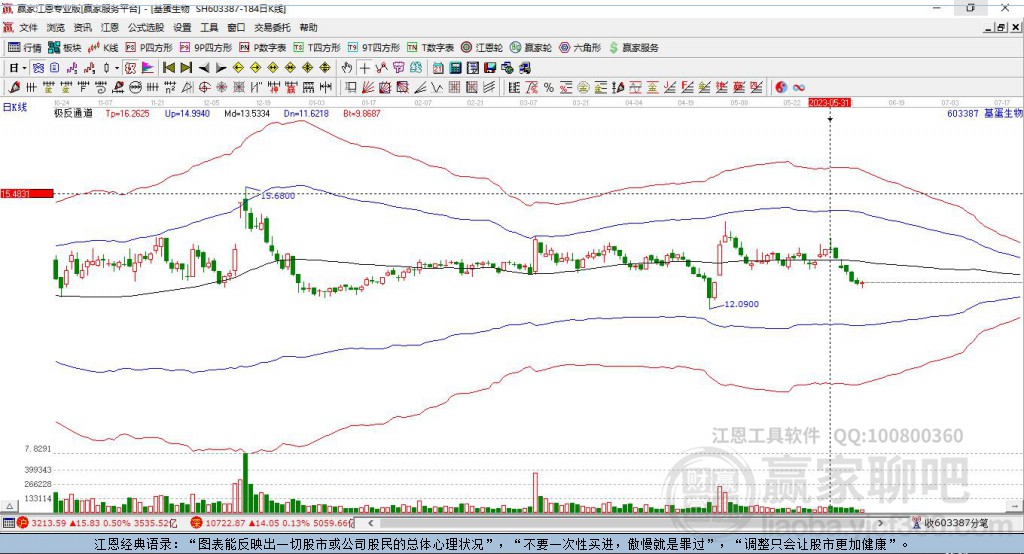Image resolution: width=1024 pixels, height=554 pixels.
Task: Click the infinity symbol icon
Action: click(x=799, y=88)
